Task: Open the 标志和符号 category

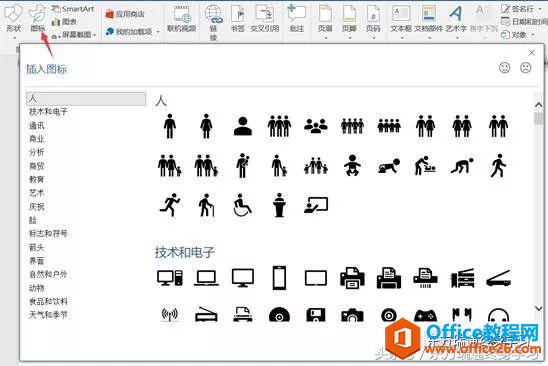Action: tap(48, 234)
